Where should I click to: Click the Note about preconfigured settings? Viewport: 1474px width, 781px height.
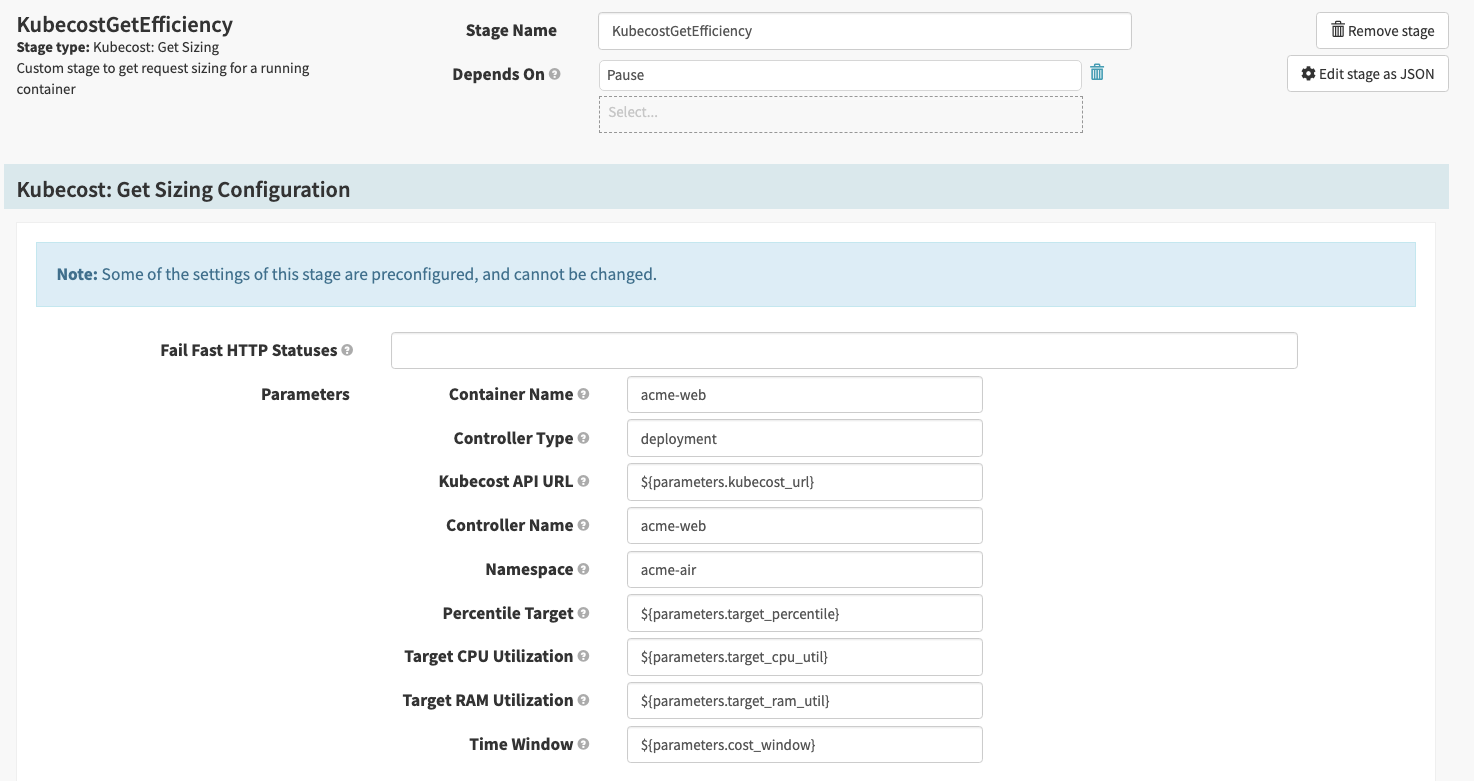(726, 274)
